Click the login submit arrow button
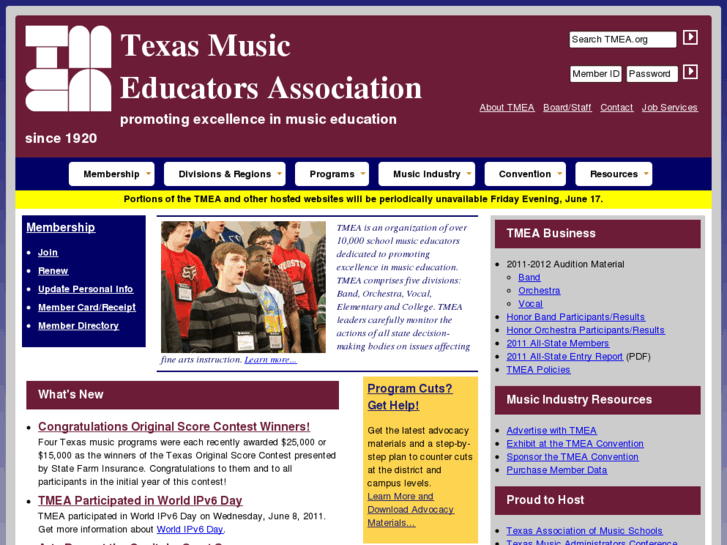727x545 pixels. [690, 72]
